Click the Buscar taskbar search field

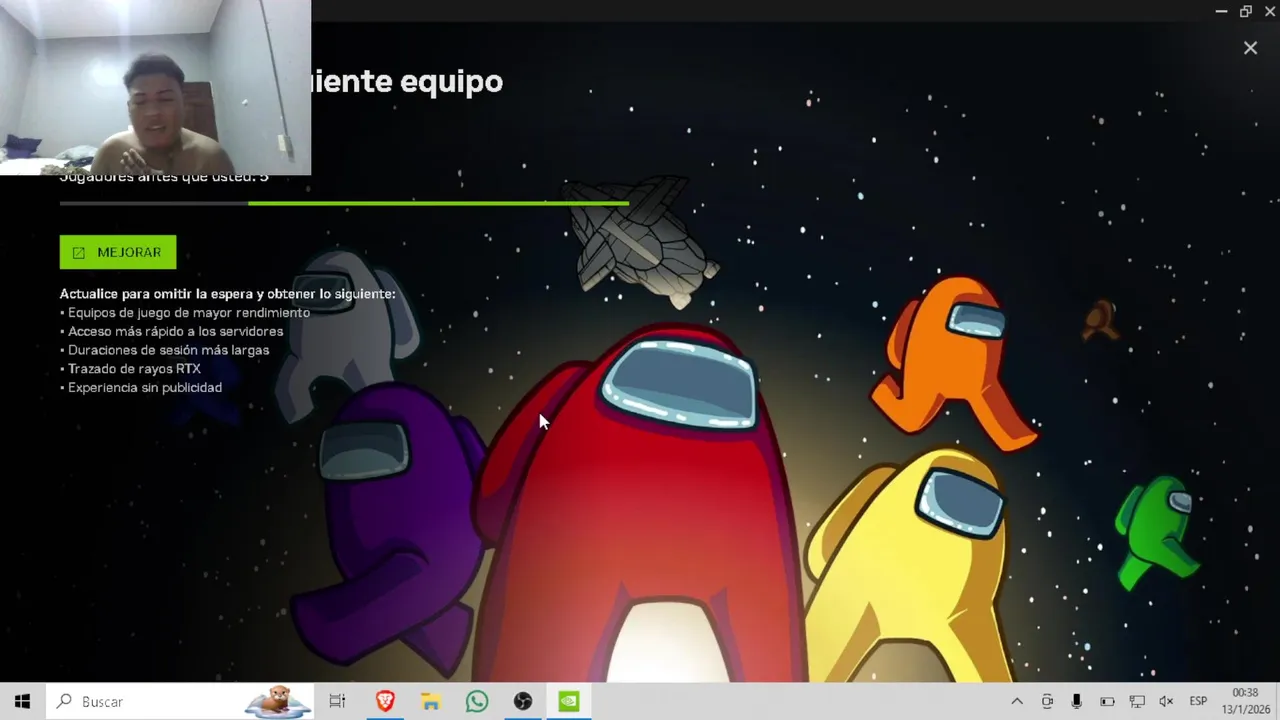click(x=180, y=701)
